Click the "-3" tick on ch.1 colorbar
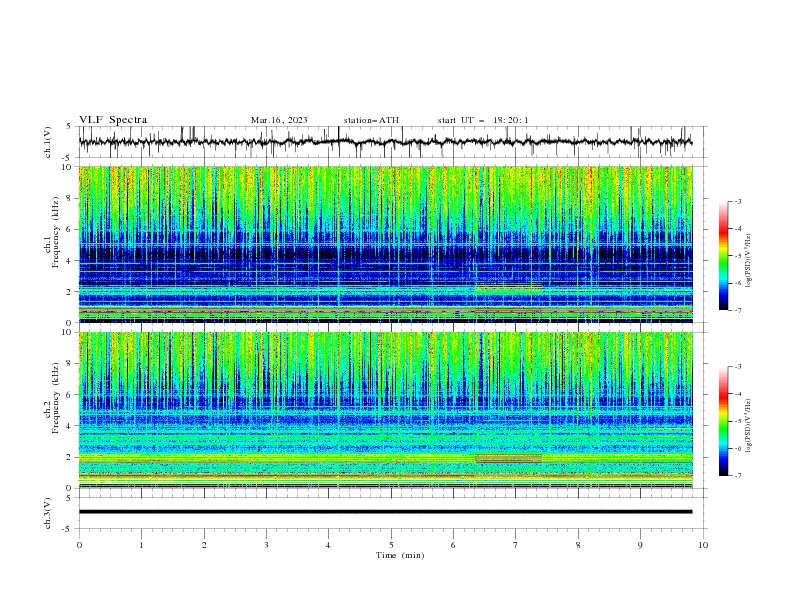Screen dimensions: 792x612 [x=737, y=201]
